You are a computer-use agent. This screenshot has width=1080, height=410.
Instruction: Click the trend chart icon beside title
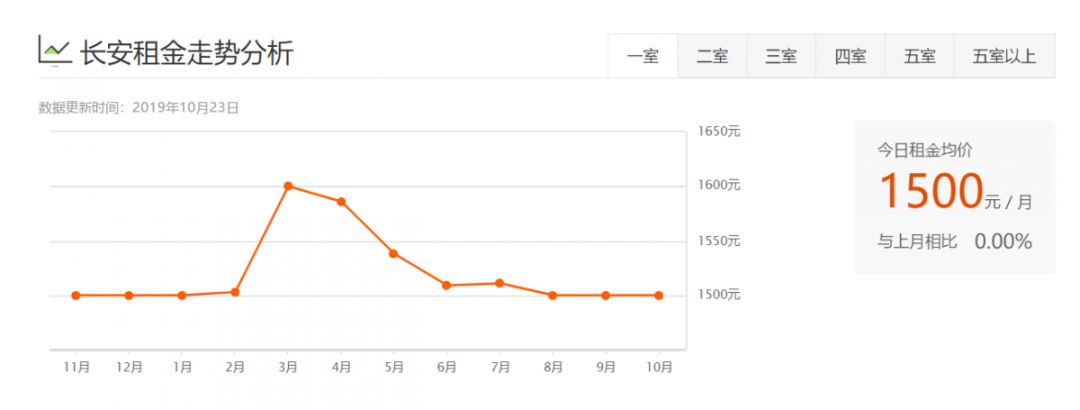click(54, 50)
